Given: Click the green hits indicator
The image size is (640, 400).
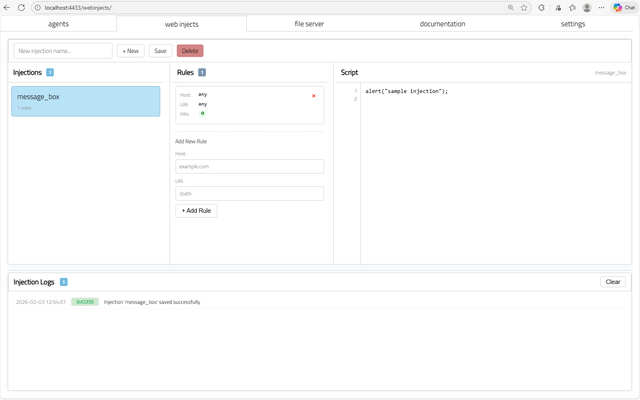Looking at the screenshot, I should tap(202, 113).
